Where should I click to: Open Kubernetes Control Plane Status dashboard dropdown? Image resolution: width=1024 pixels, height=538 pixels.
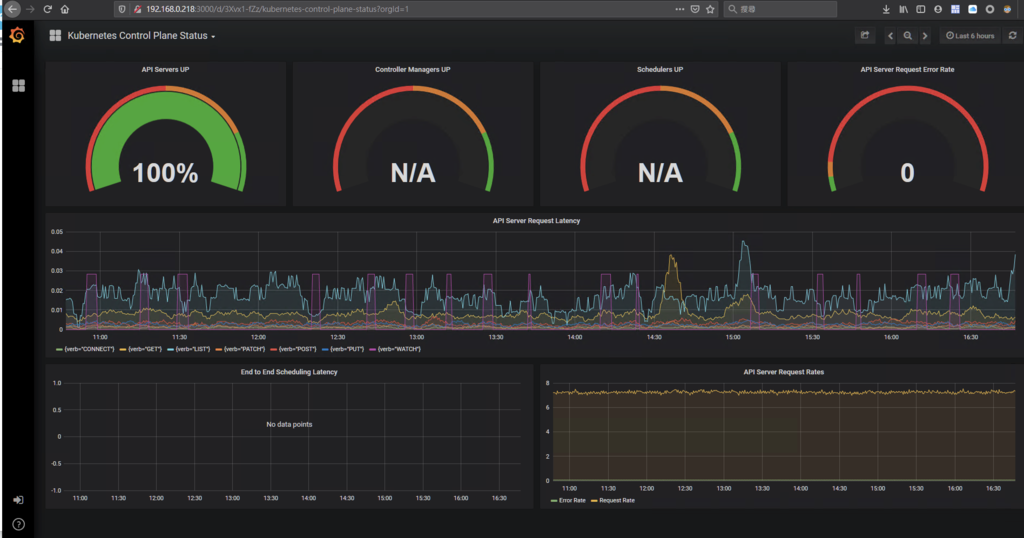click(x=141, y=36)
